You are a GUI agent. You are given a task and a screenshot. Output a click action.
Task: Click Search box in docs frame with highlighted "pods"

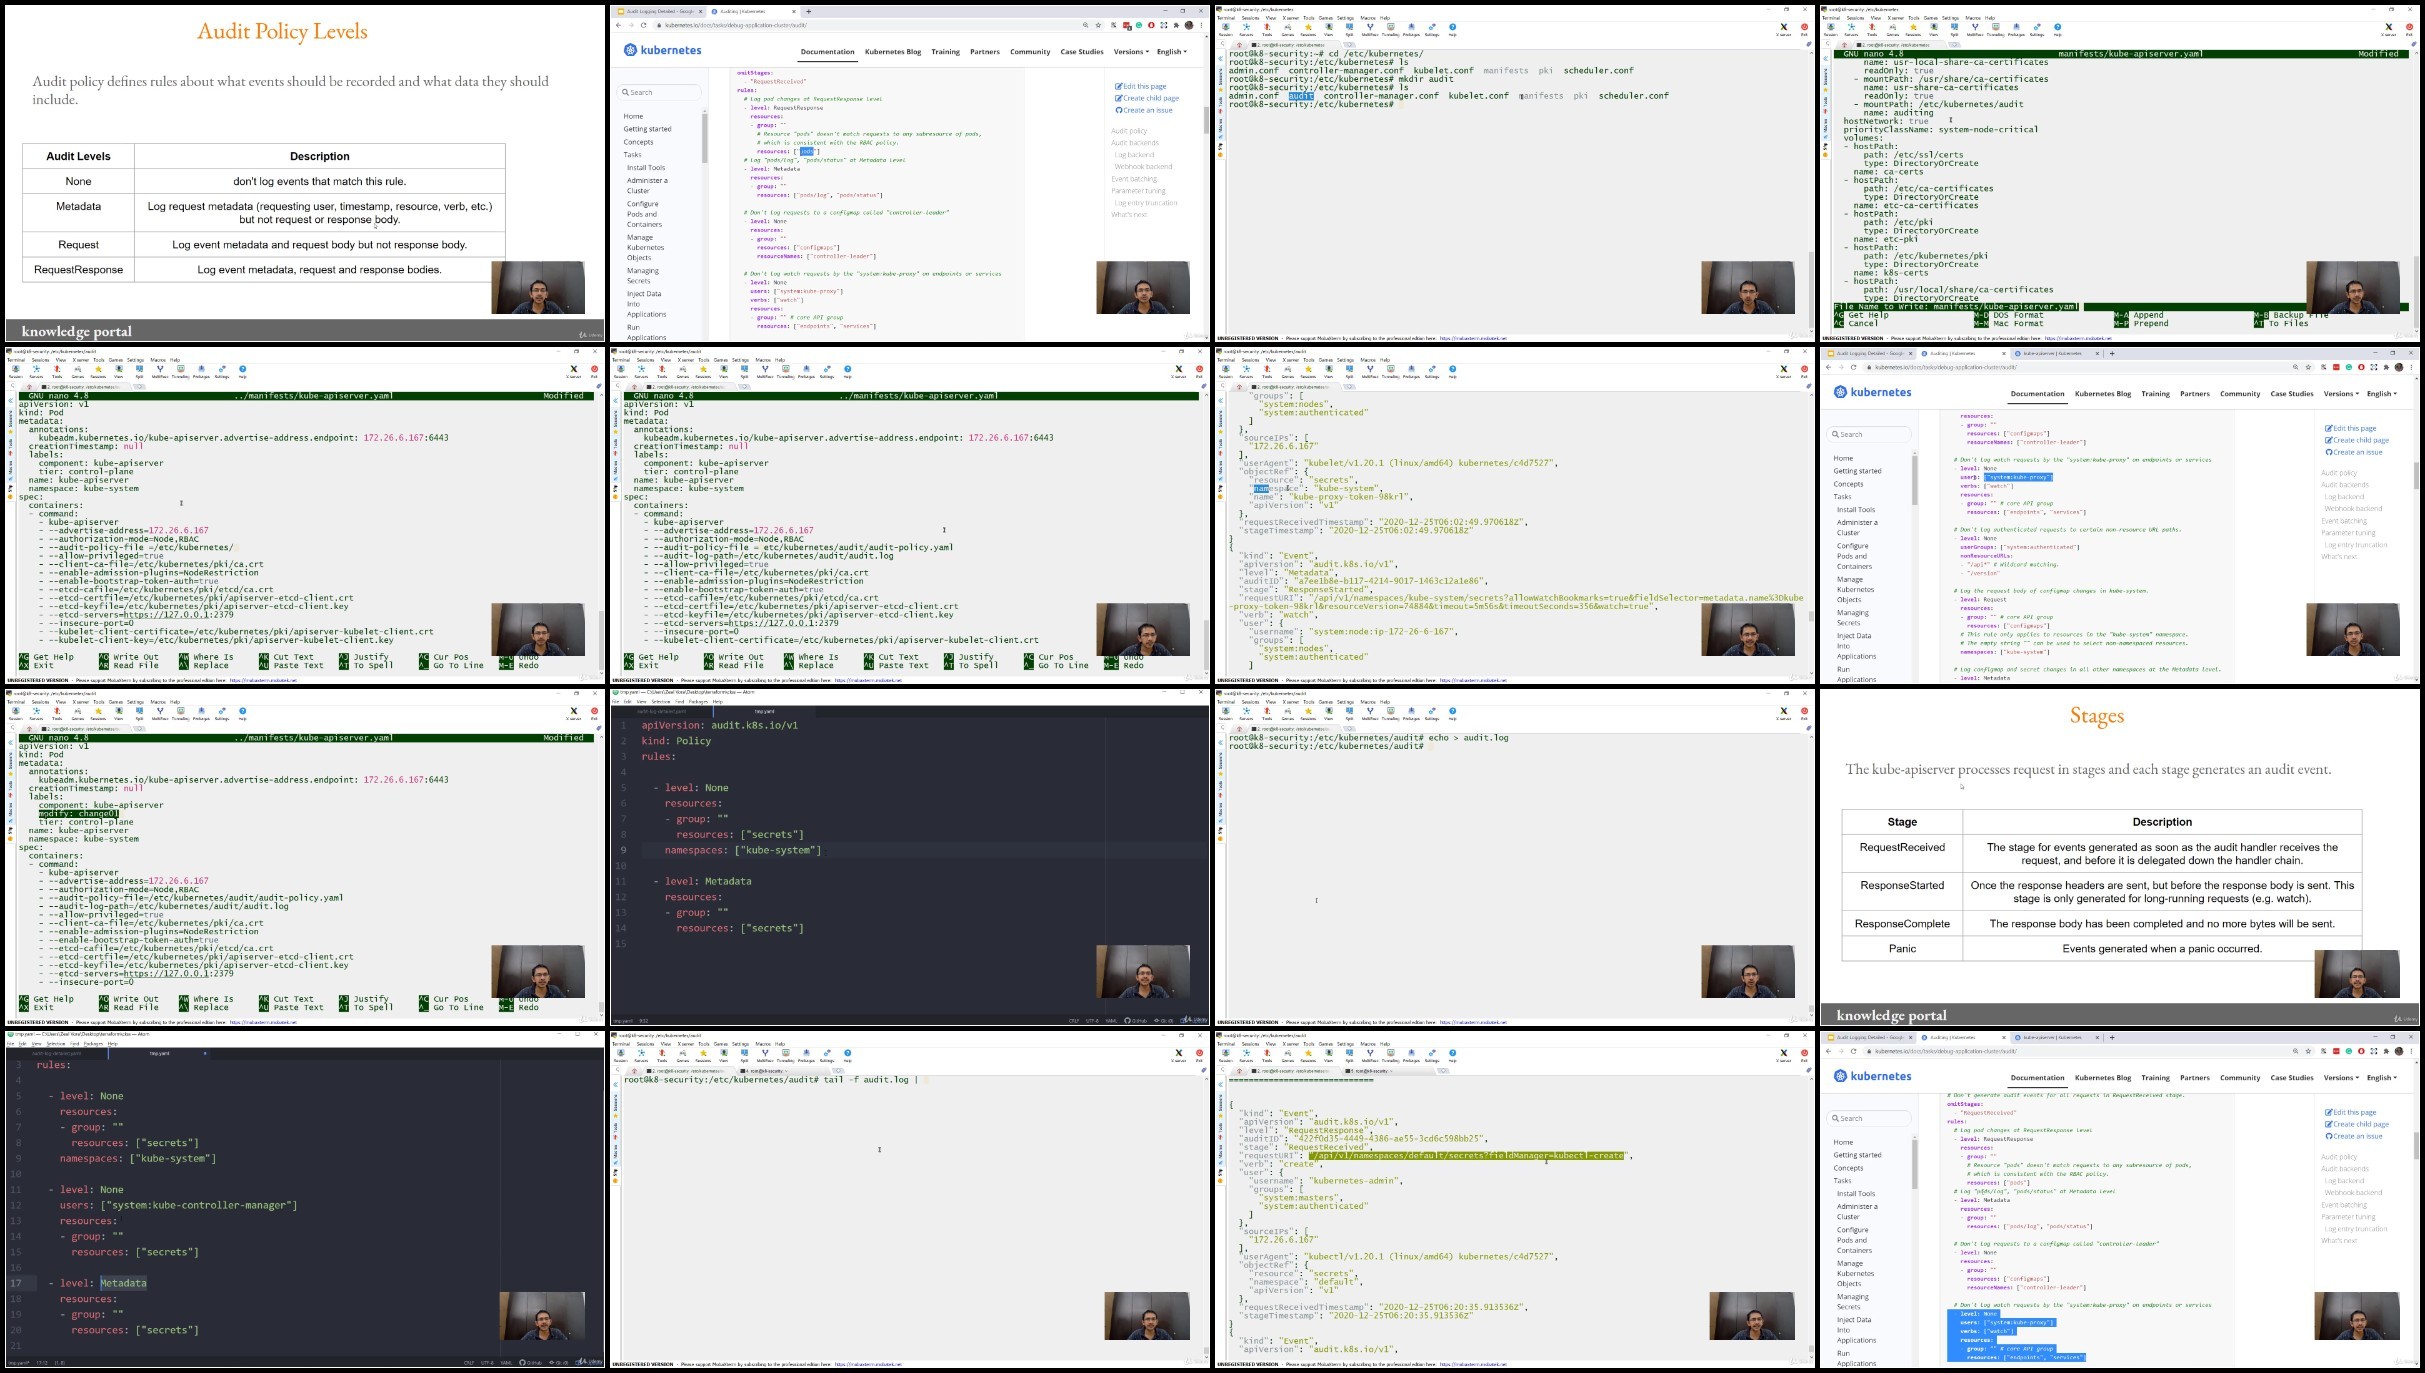pos(659,92)
